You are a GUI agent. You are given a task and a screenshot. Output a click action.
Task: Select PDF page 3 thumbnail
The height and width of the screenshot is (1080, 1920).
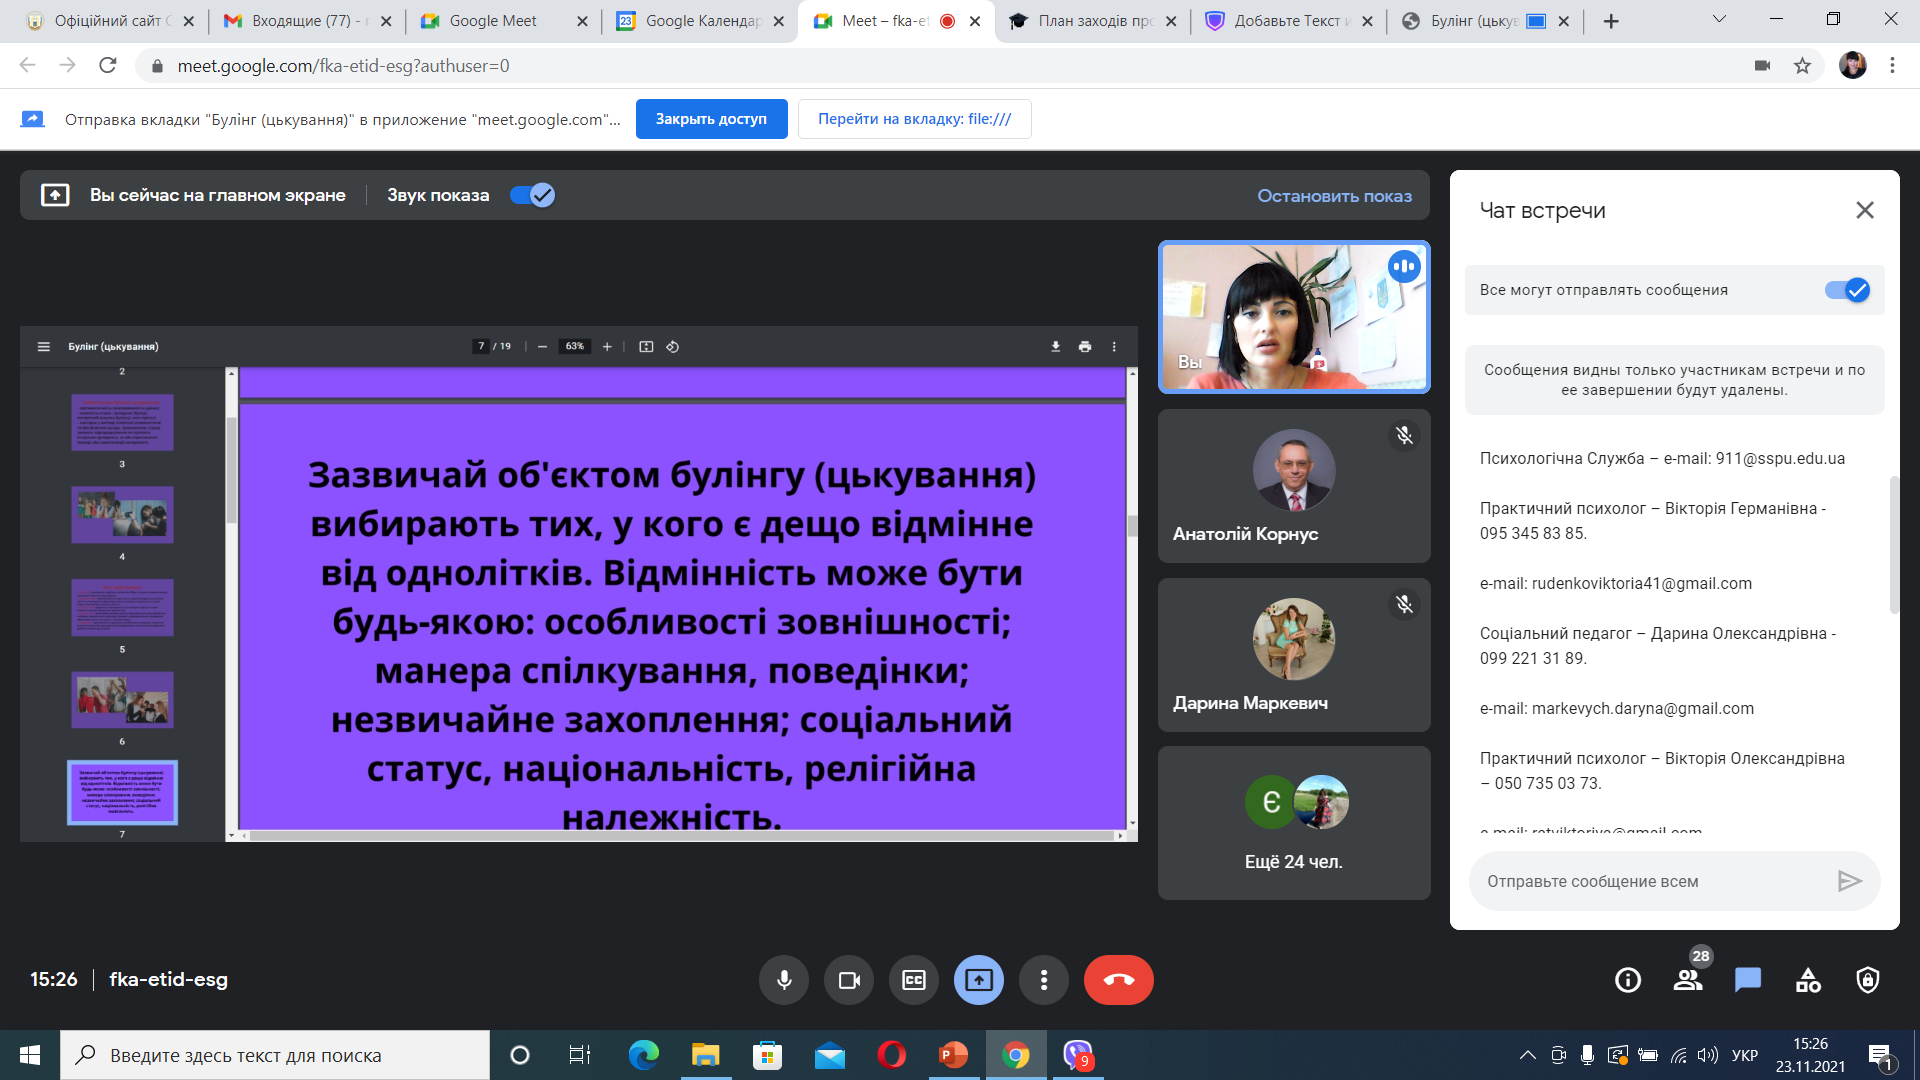(122, 422)
